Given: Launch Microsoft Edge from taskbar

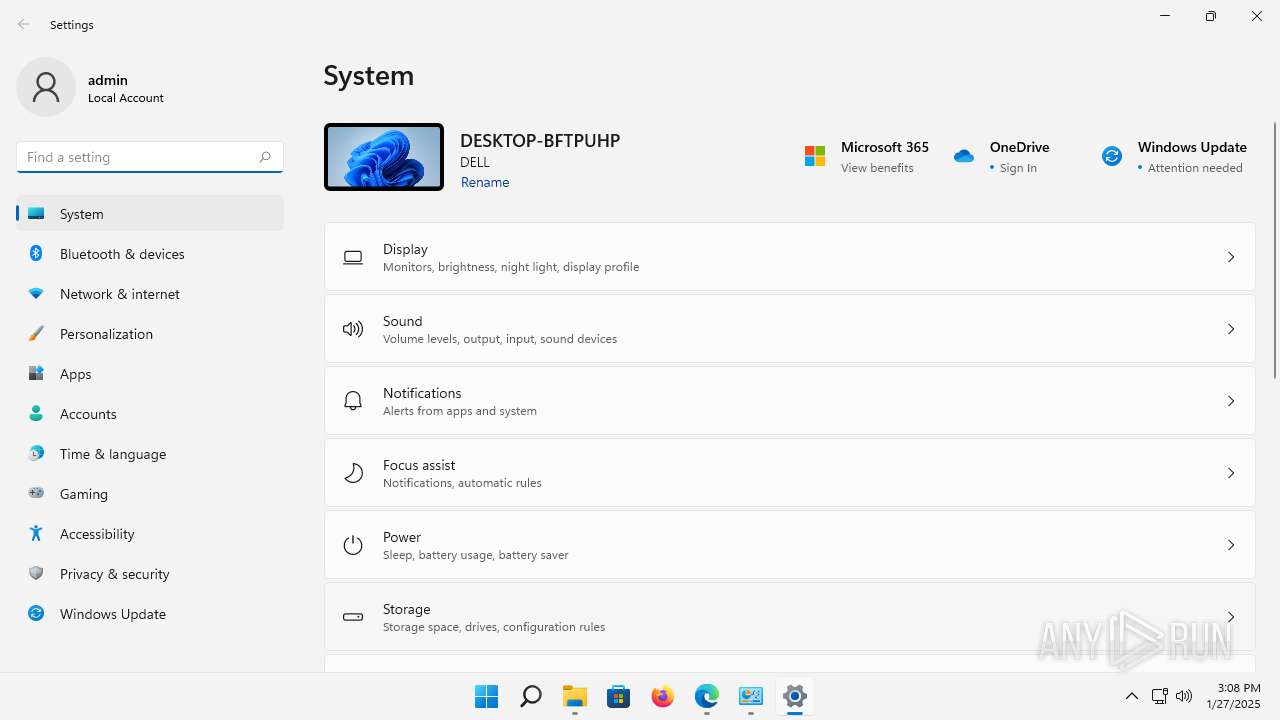Looking at the screenshot, I should [707, 696].
